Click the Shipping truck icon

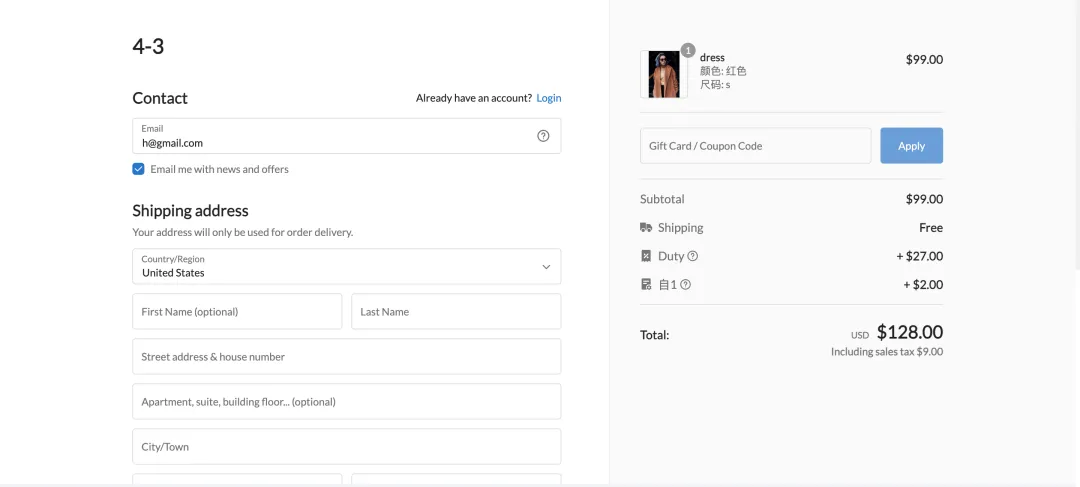[x=646, y=228]
